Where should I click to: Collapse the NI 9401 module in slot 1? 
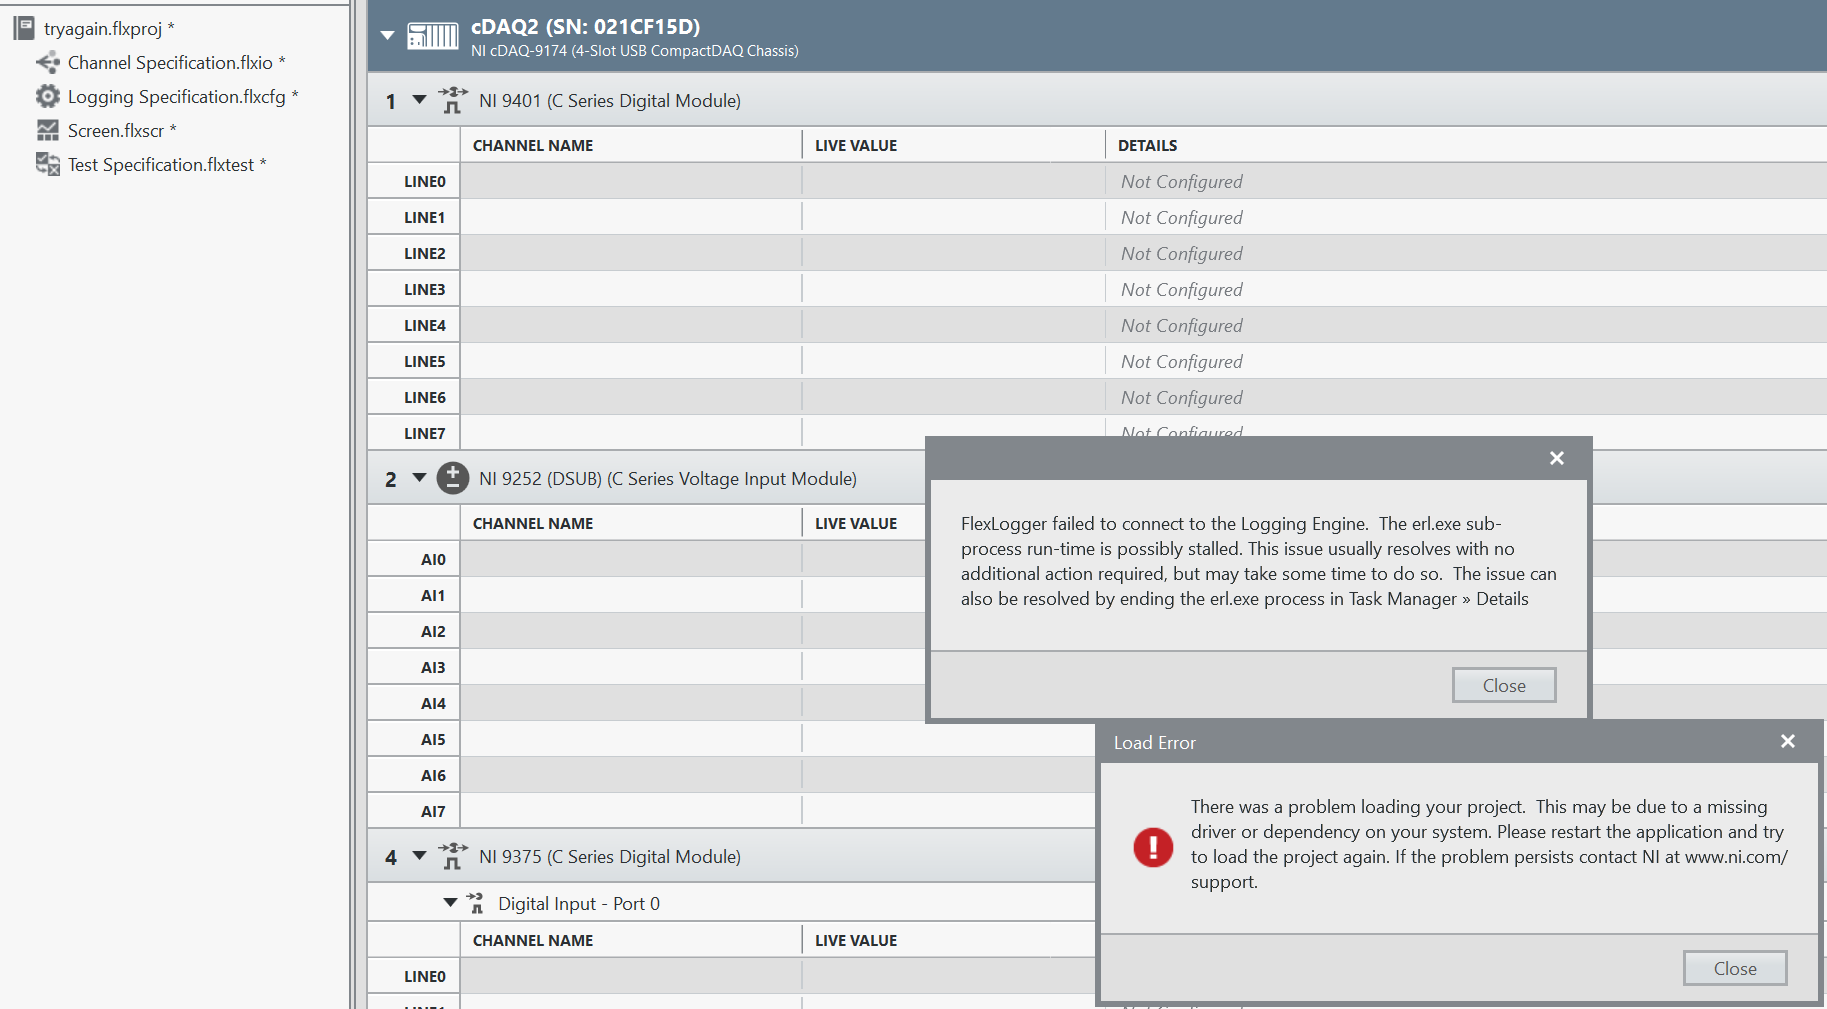(419, 100)
